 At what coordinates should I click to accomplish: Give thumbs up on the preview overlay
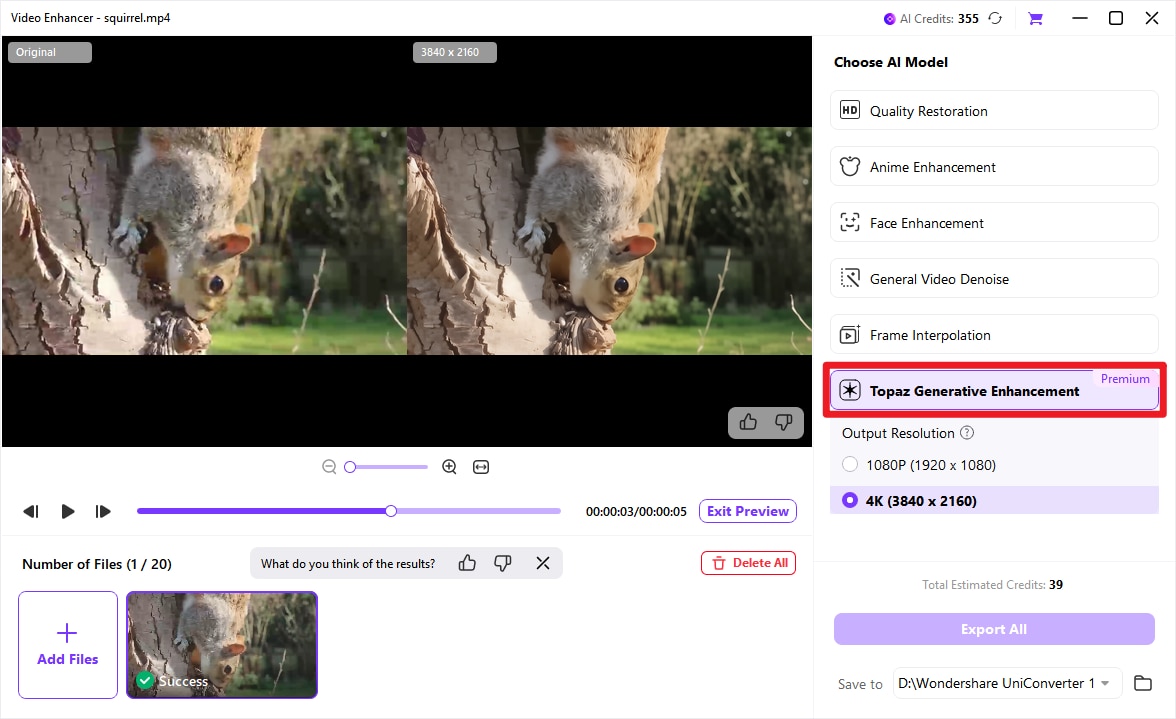[748, 422]
